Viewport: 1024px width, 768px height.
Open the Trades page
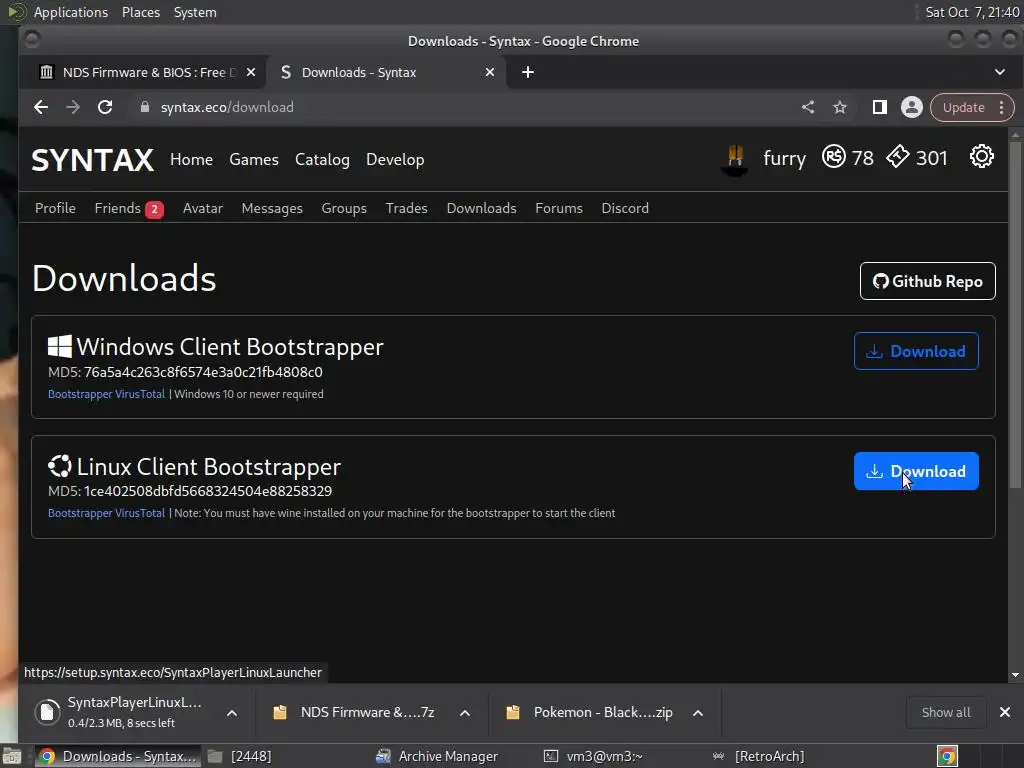pos(406,208)
